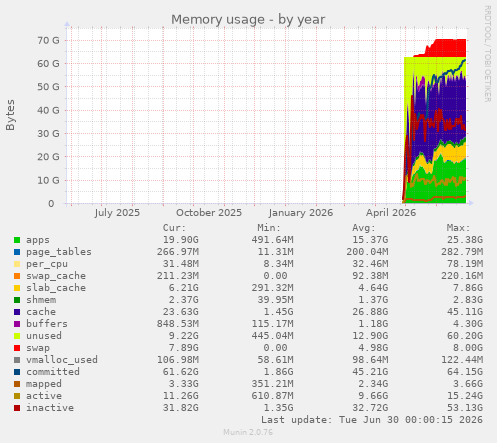Click the 'apps' legend label

coord(38,240)
